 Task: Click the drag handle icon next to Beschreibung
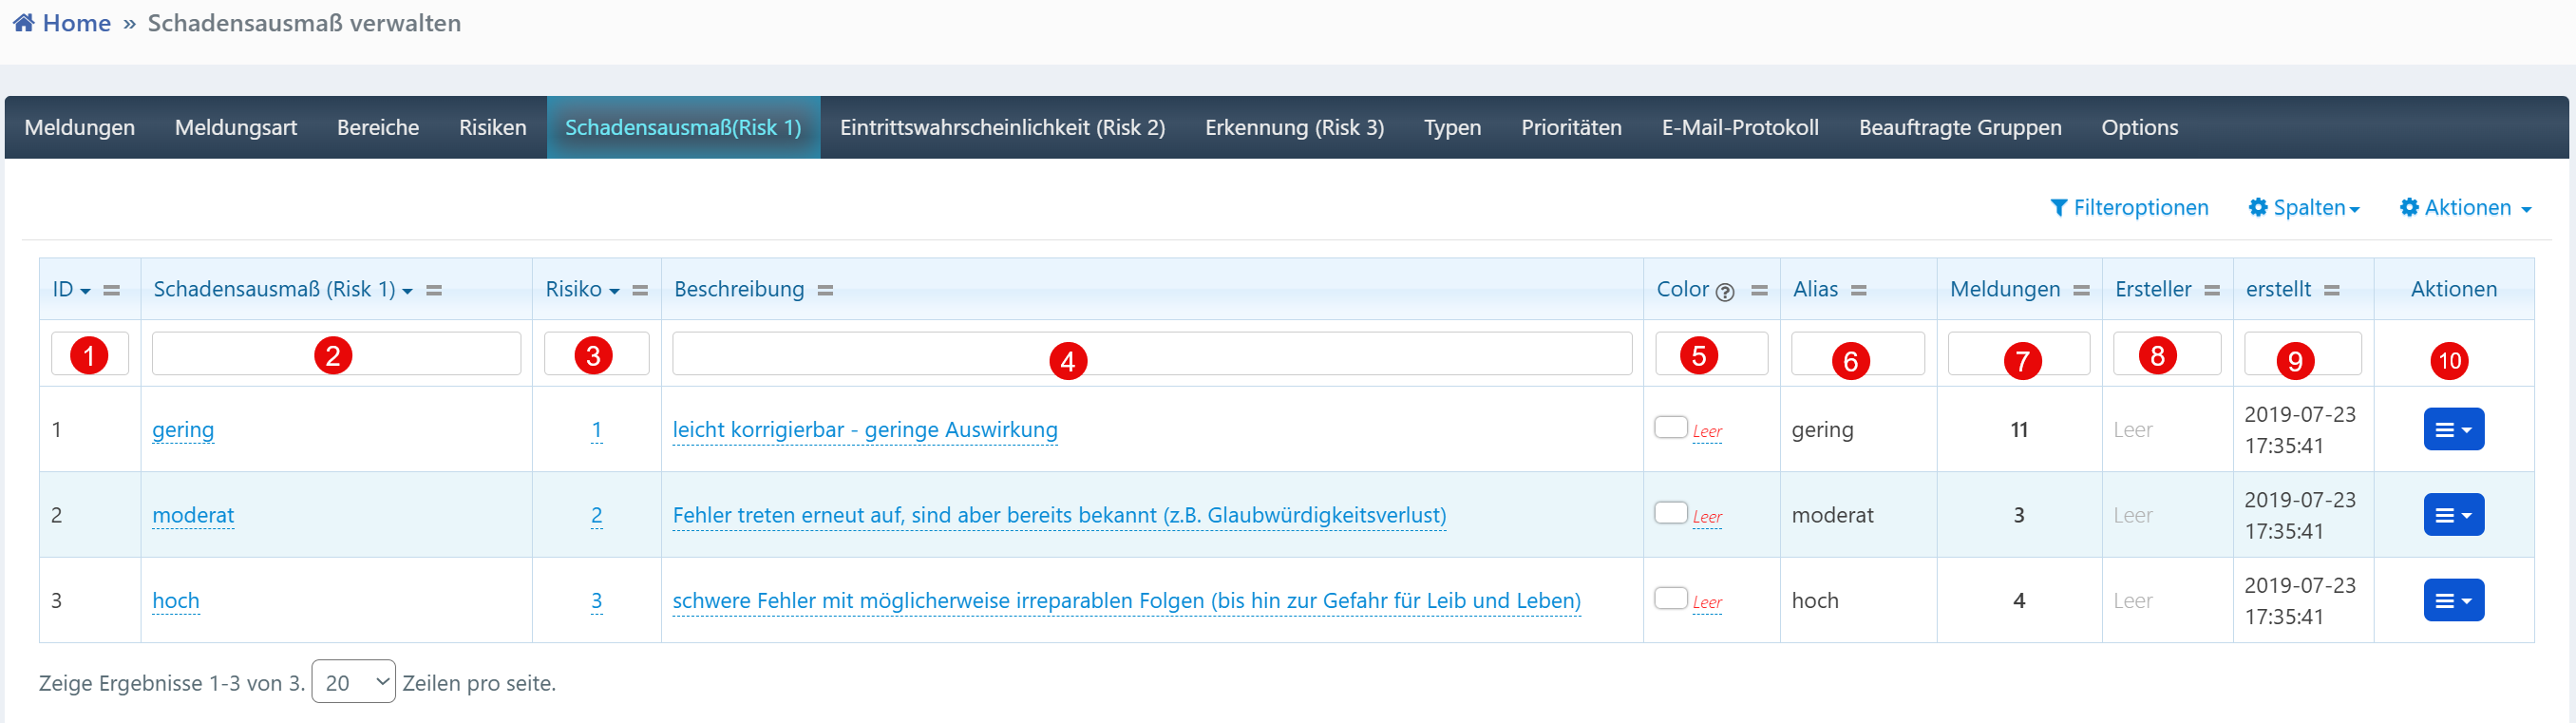tap(825, 290)
